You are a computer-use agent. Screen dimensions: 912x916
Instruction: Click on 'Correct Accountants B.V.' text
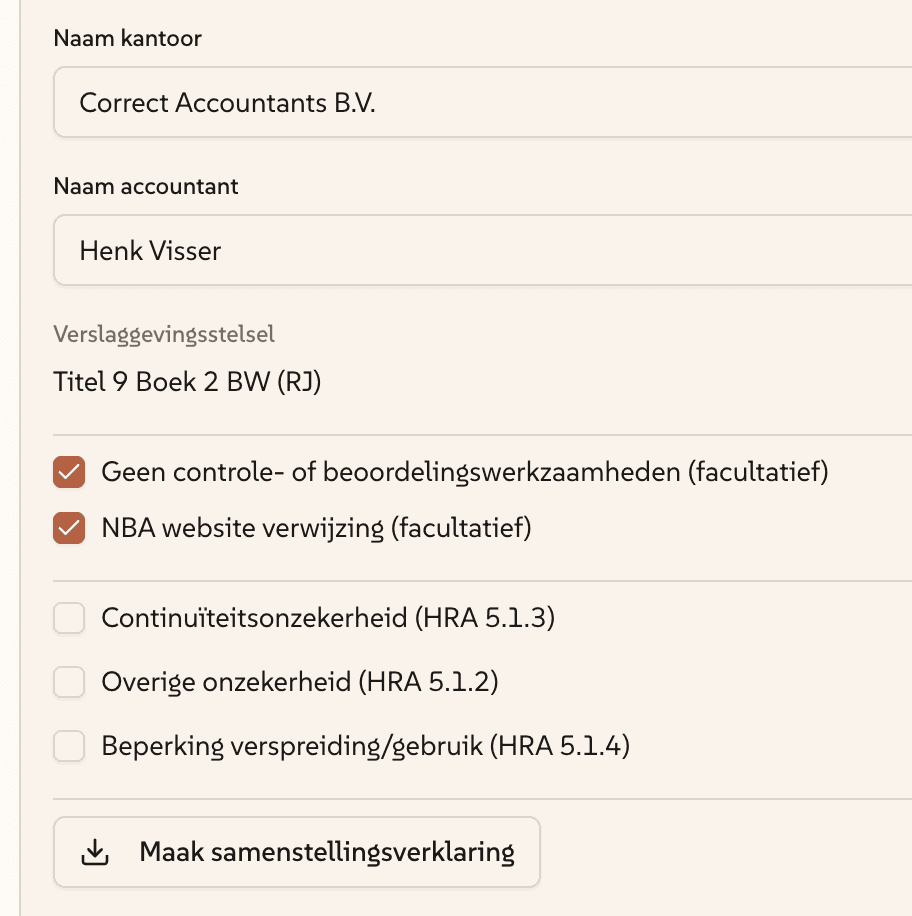point(227,102)
